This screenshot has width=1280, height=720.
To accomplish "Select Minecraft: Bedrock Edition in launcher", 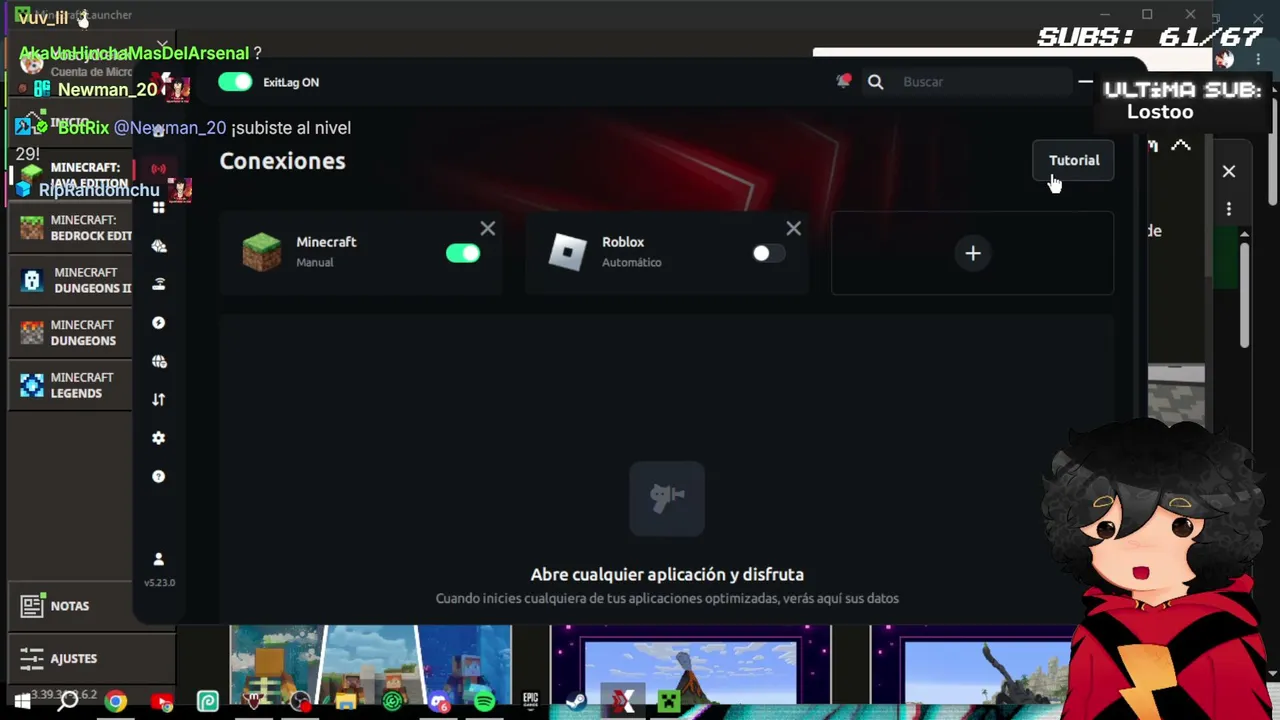I will [70, 228].
